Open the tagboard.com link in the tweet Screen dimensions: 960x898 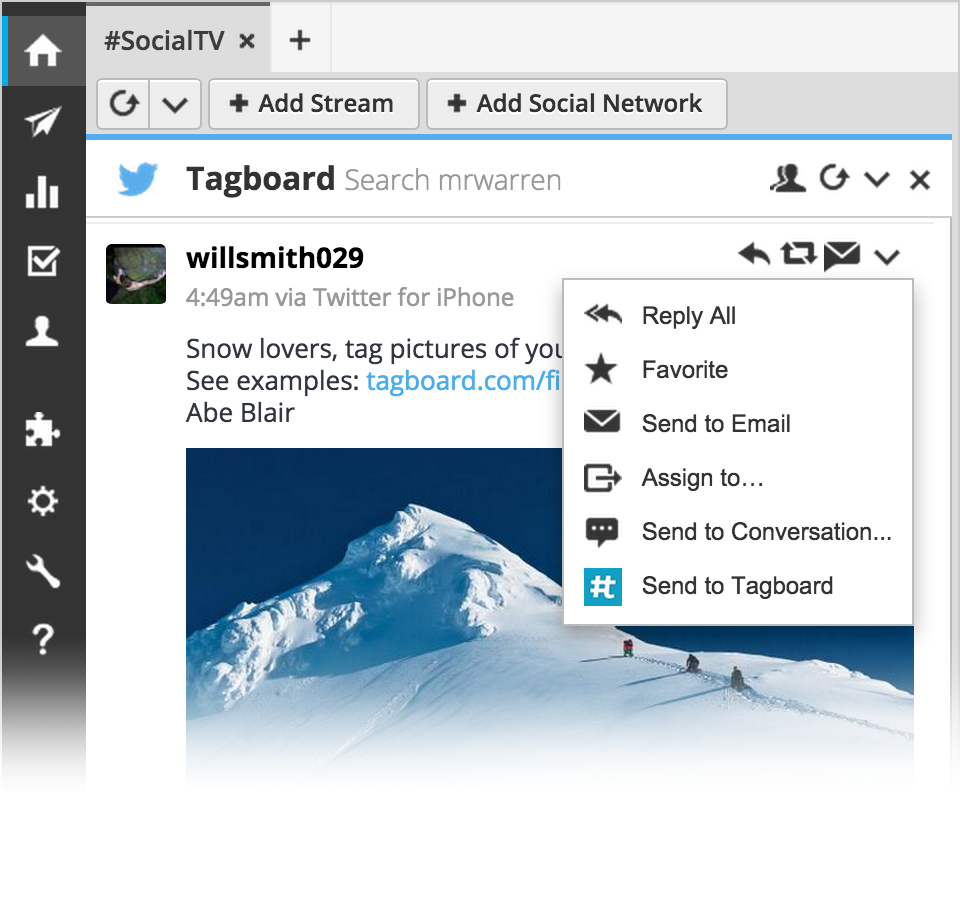[463, 381]
